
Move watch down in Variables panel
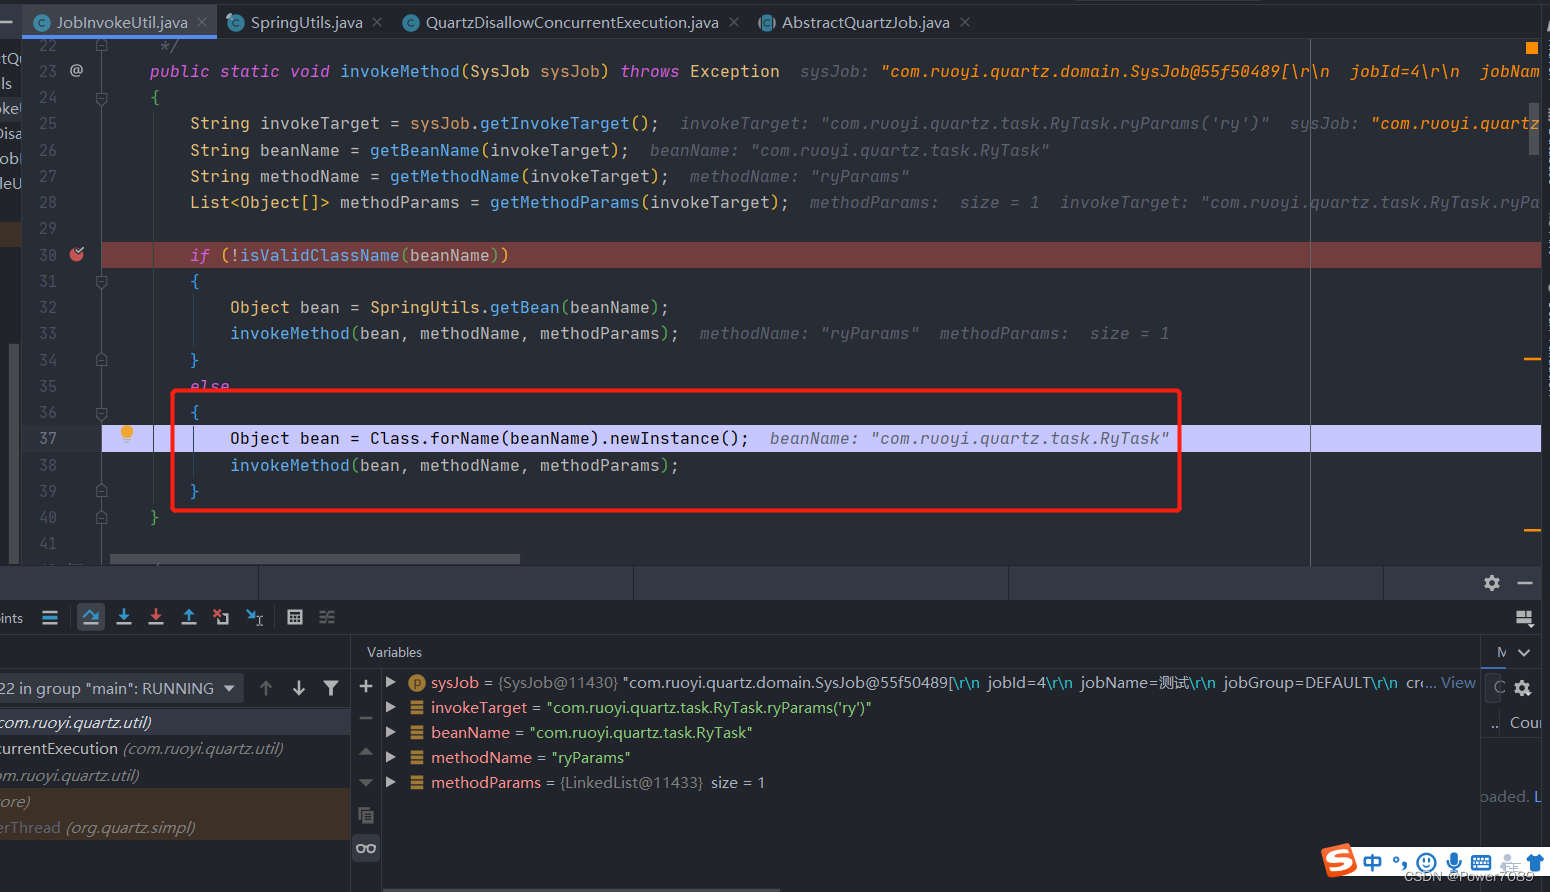pos(366,782)
